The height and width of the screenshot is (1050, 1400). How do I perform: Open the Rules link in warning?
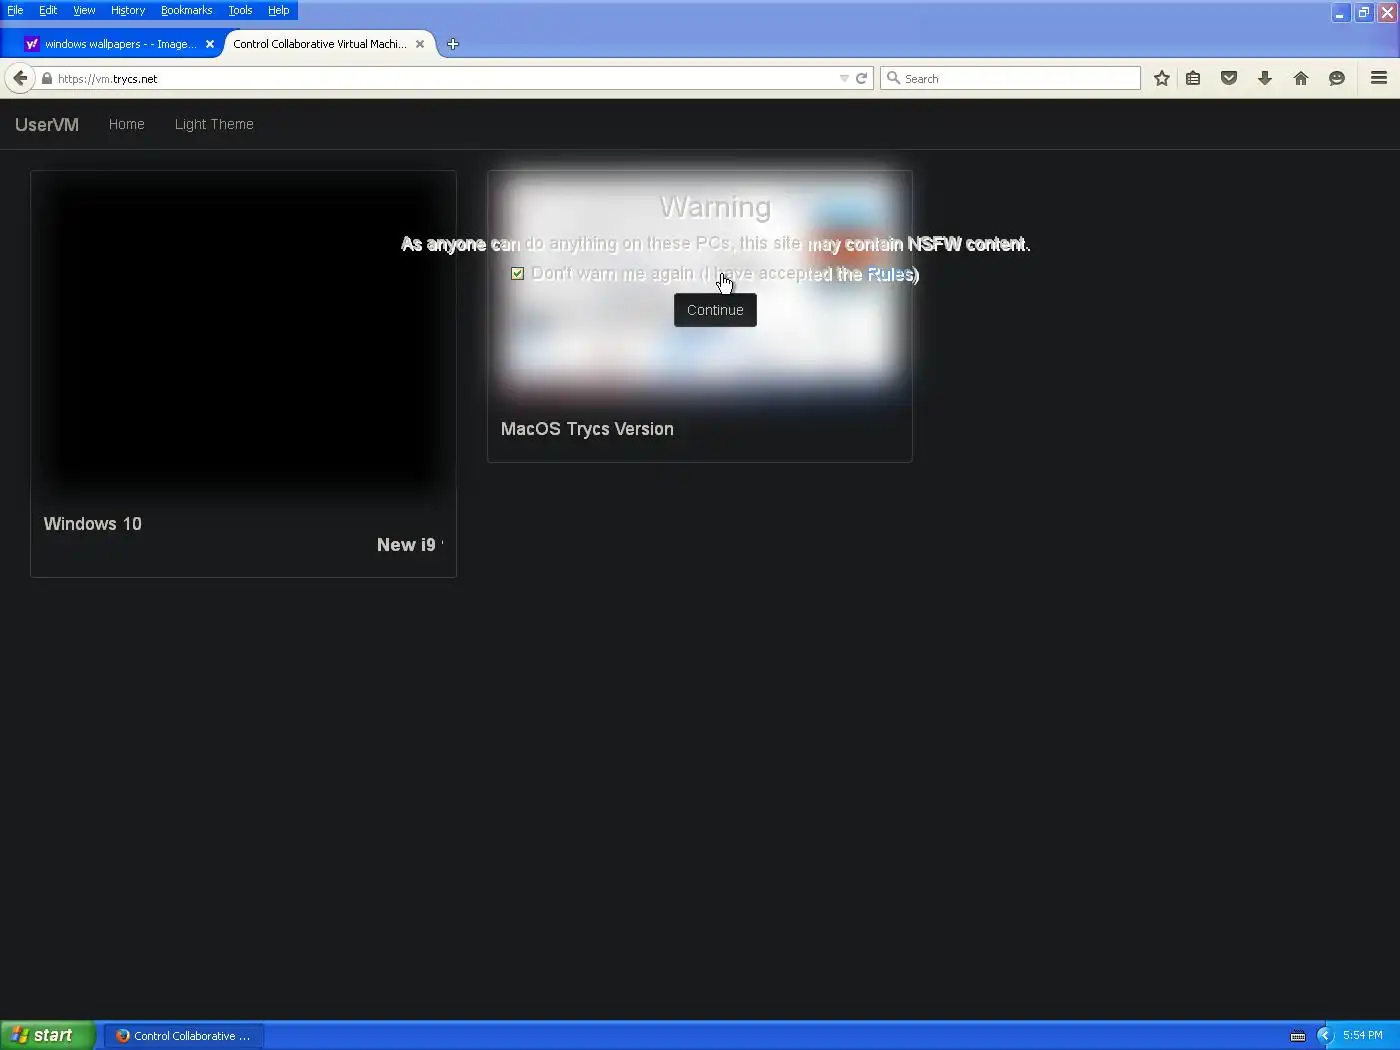coord(890,274)
